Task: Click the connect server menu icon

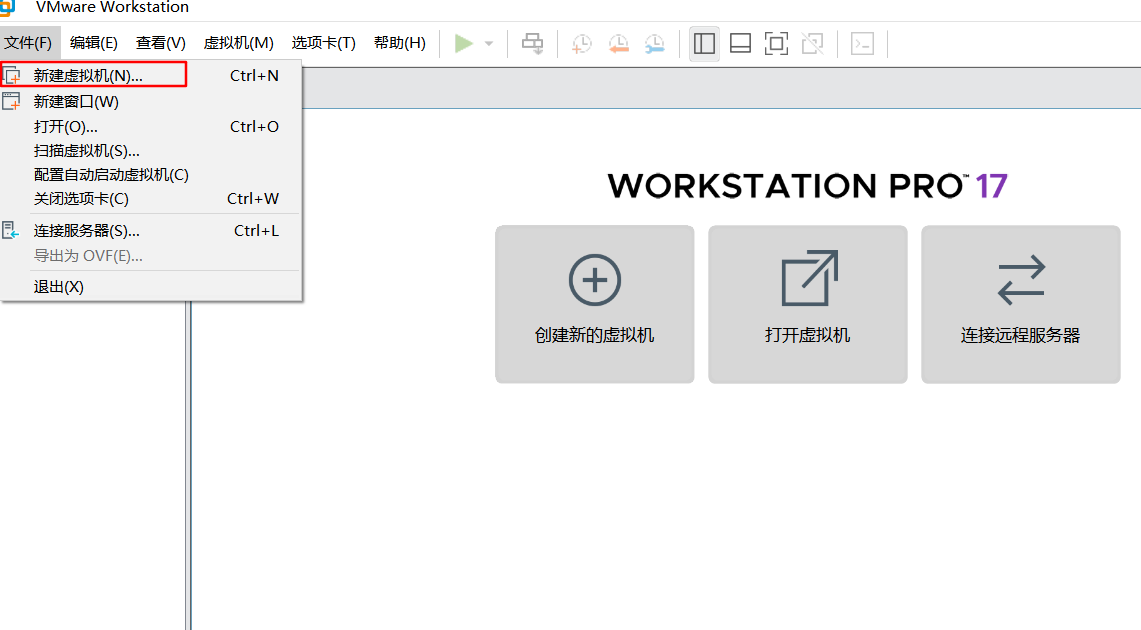Action: (x=10, y=231)
